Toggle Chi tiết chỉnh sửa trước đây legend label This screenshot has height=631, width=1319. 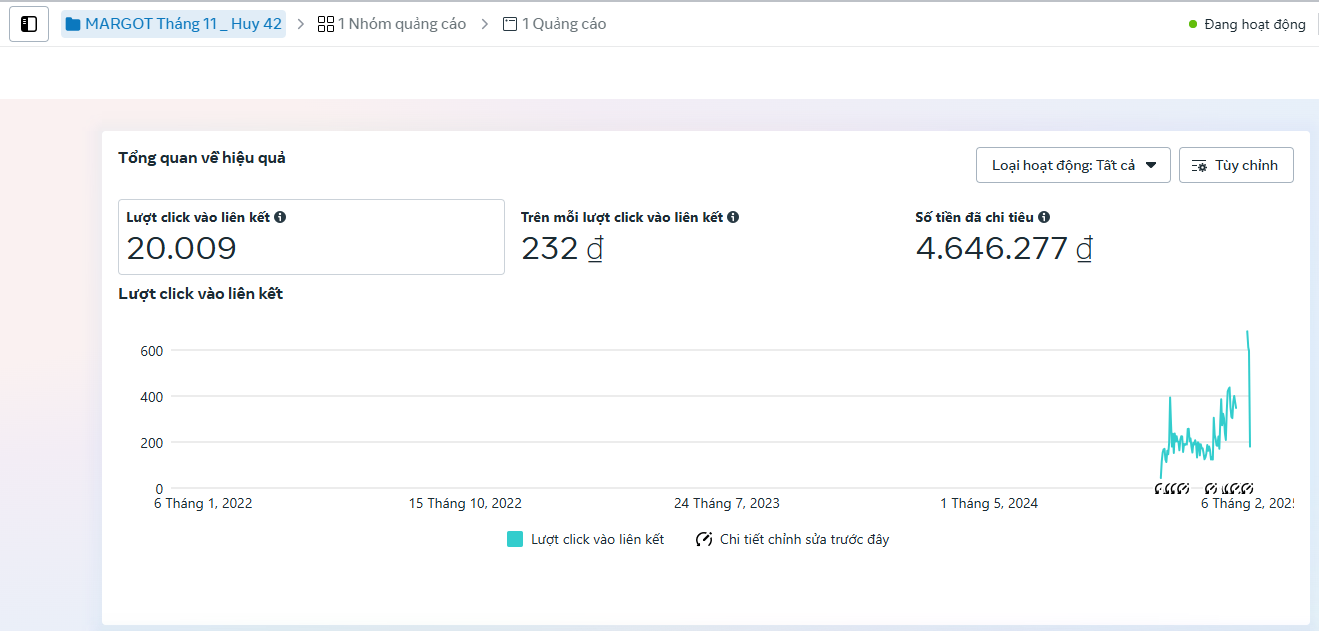804,539
